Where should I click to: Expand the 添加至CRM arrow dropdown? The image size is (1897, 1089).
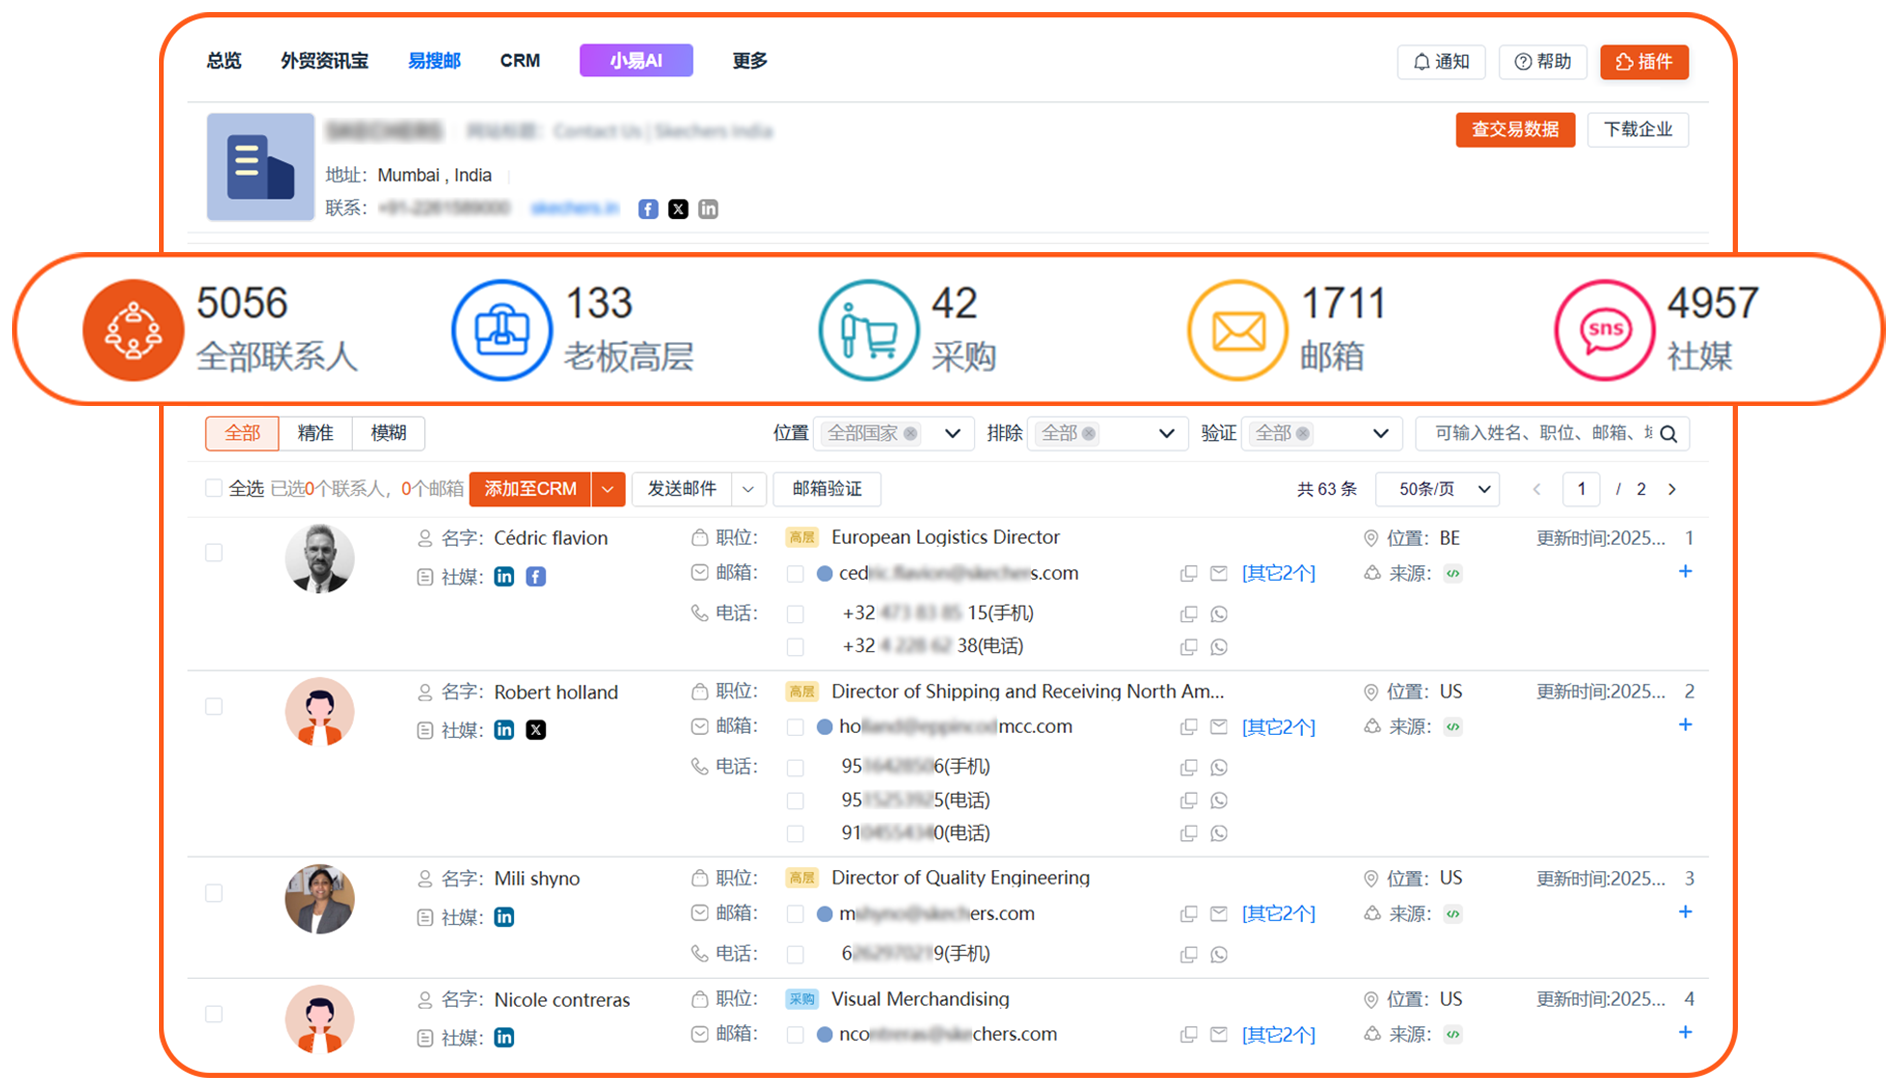pos(608,489)
